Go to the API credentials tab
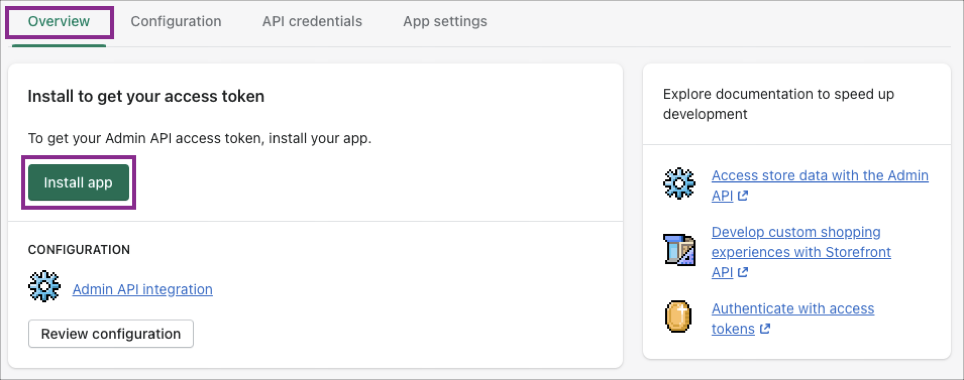Viewport: 964px width, 380px height. point(312,22)
